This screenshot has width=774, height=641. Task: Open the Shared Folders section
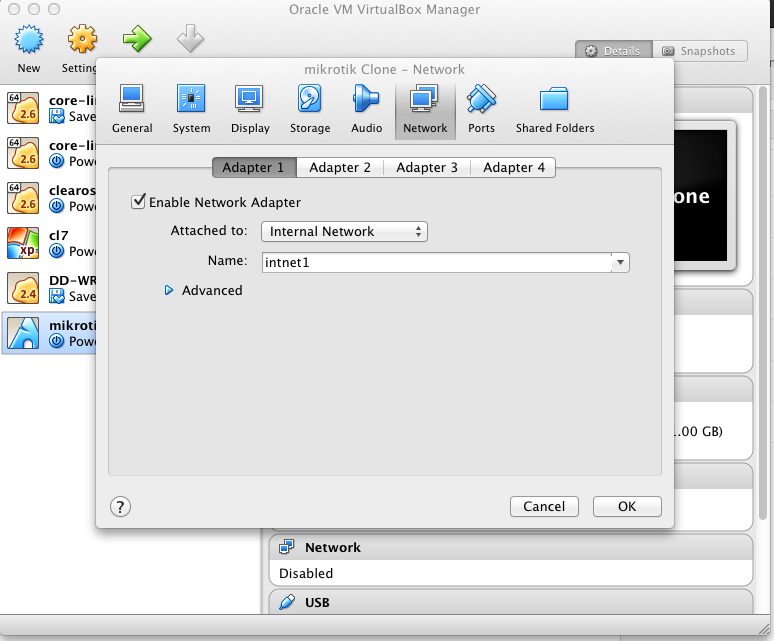(x=555, y=109)
